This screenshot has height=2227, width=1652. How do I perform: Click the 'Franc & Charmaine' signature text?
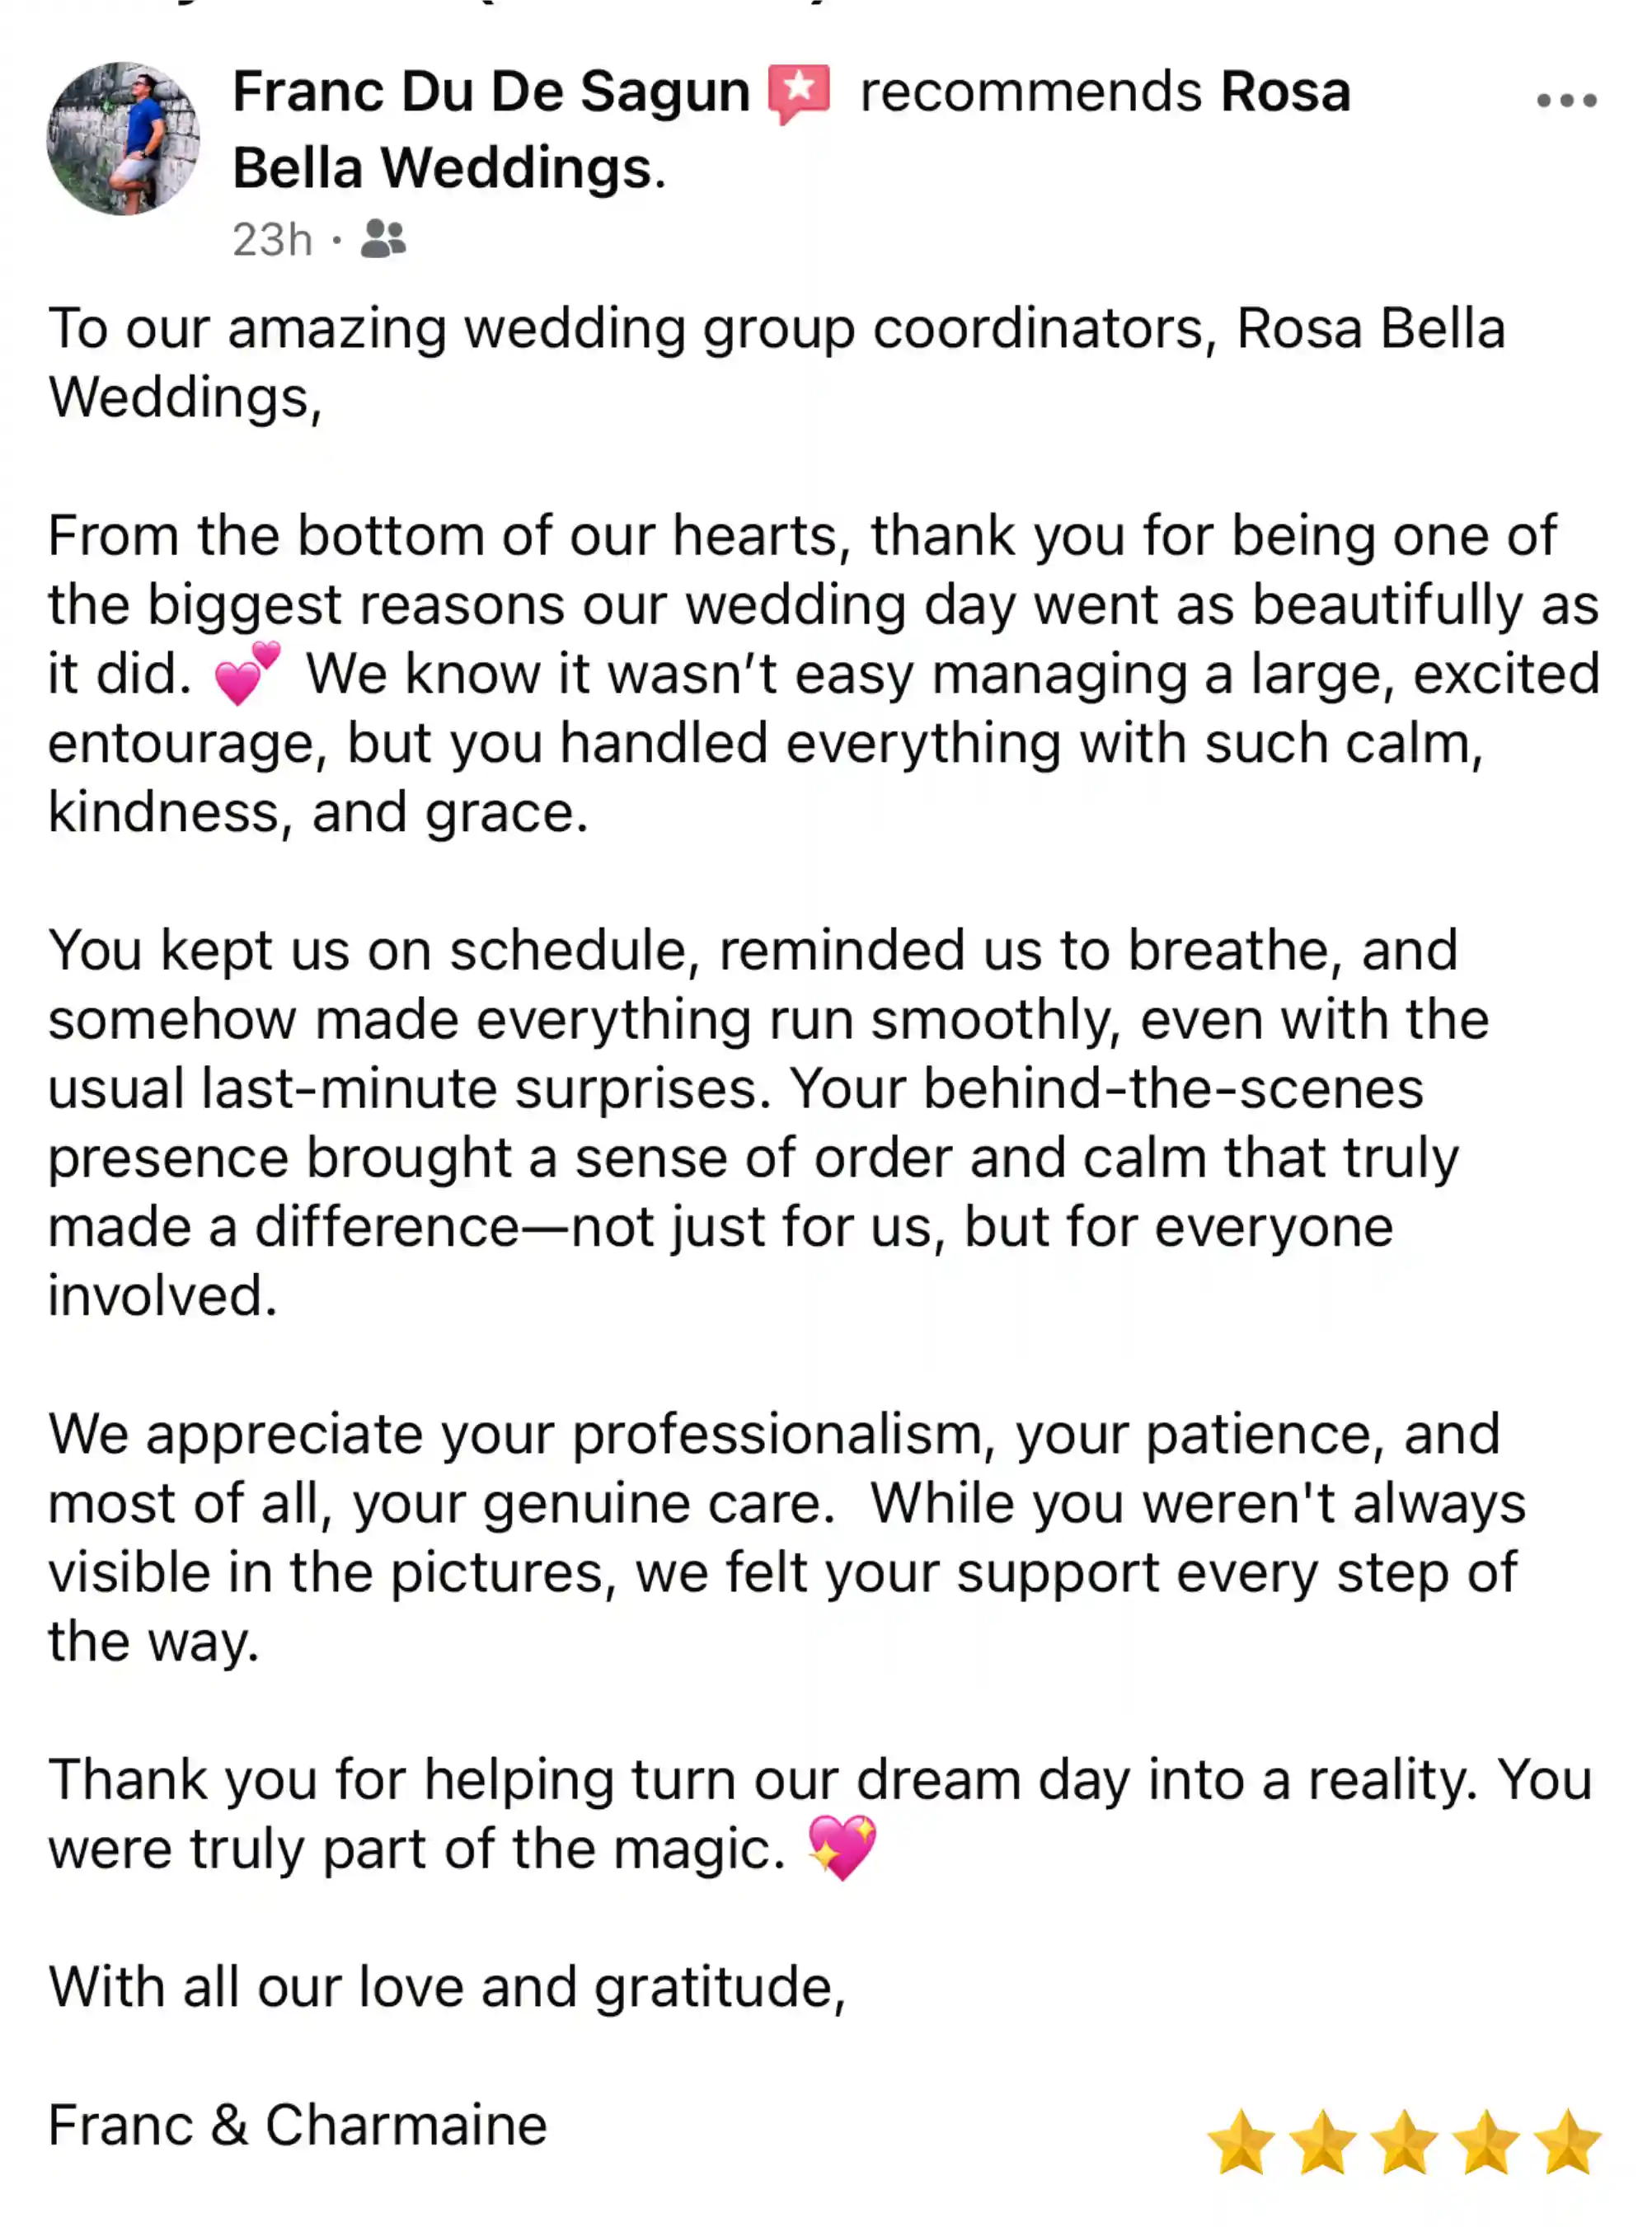pos(298,2124)
